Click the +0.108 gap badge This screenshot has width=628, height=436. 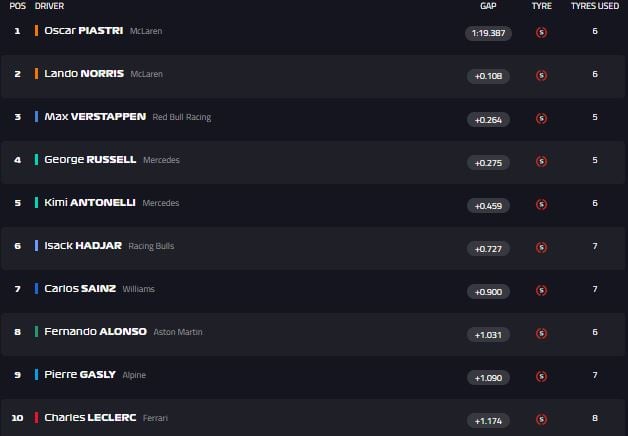[x=487, y=76]
